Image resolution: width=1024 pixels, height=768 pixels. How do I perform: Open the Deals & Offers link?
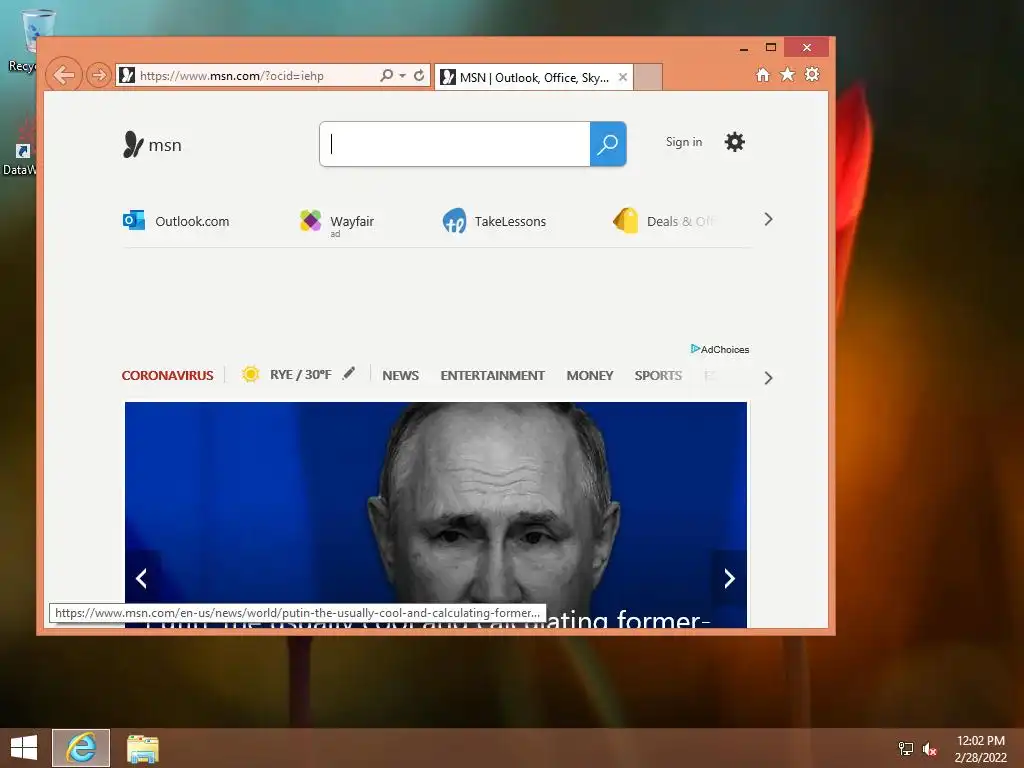click(679, 221)
